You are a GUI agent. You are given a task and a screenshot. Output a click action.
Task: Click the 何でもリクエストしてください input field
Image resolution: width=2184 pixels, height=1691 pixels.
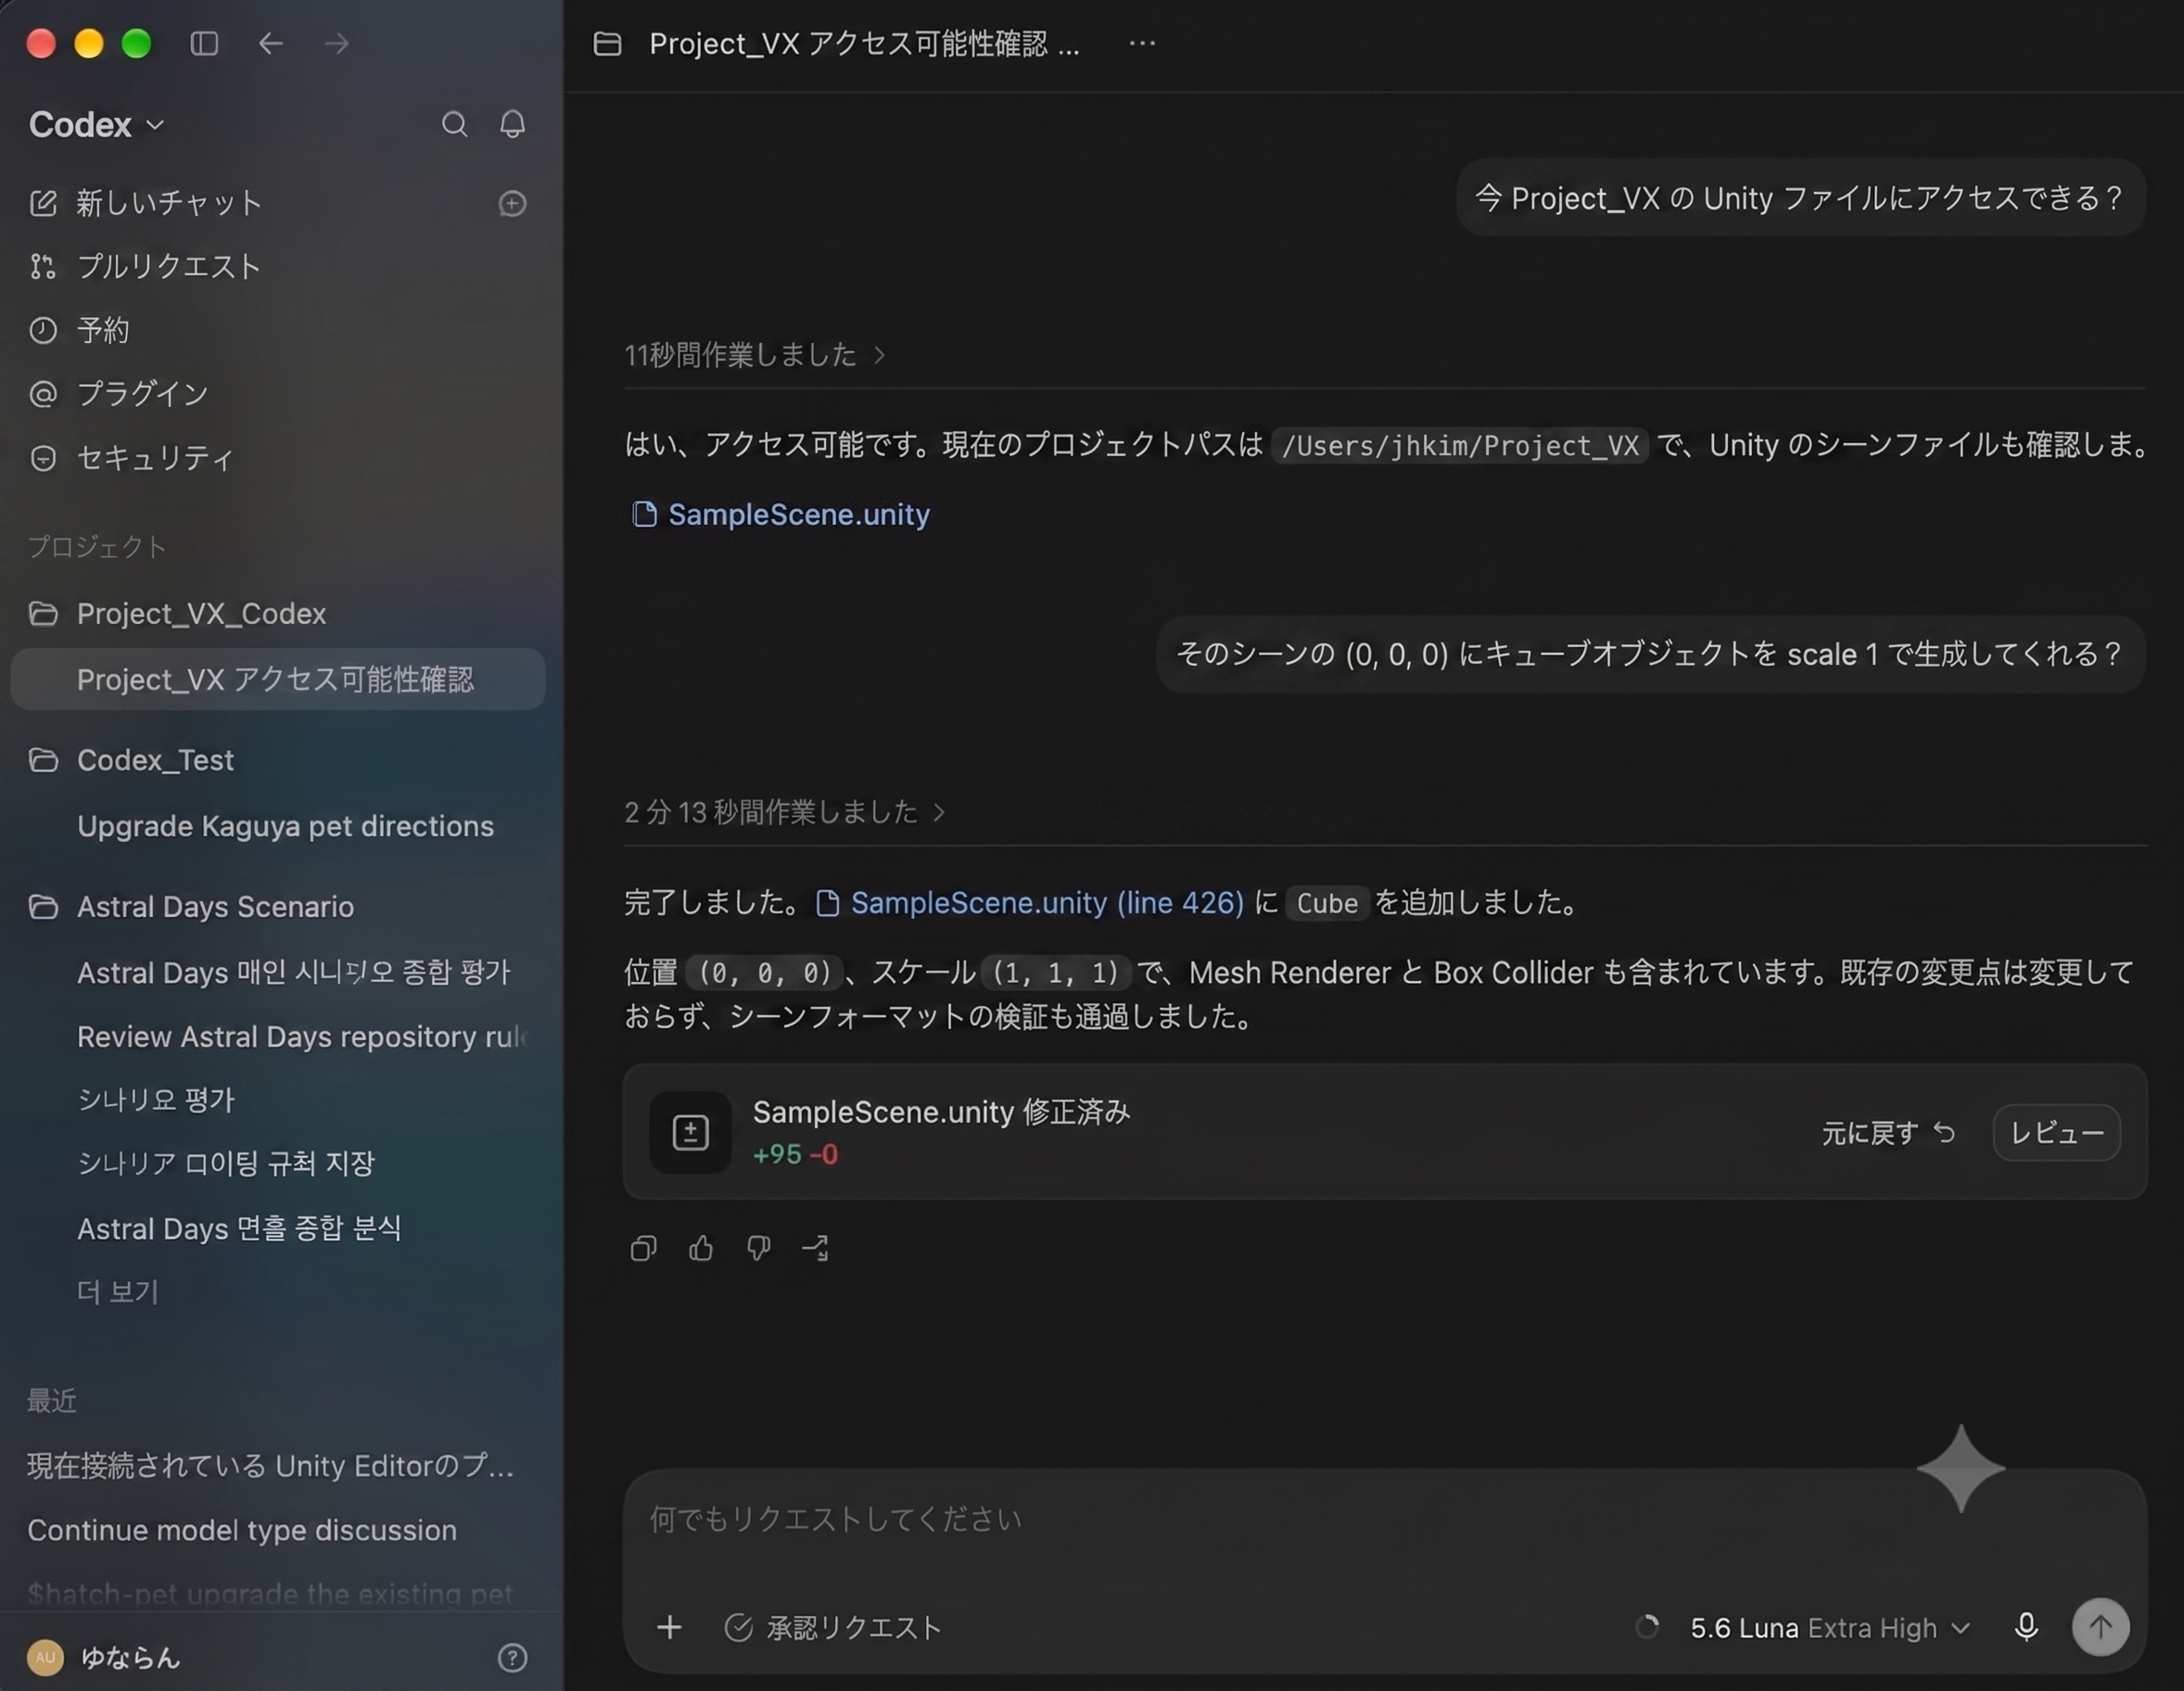(x=1385, y=1520)
